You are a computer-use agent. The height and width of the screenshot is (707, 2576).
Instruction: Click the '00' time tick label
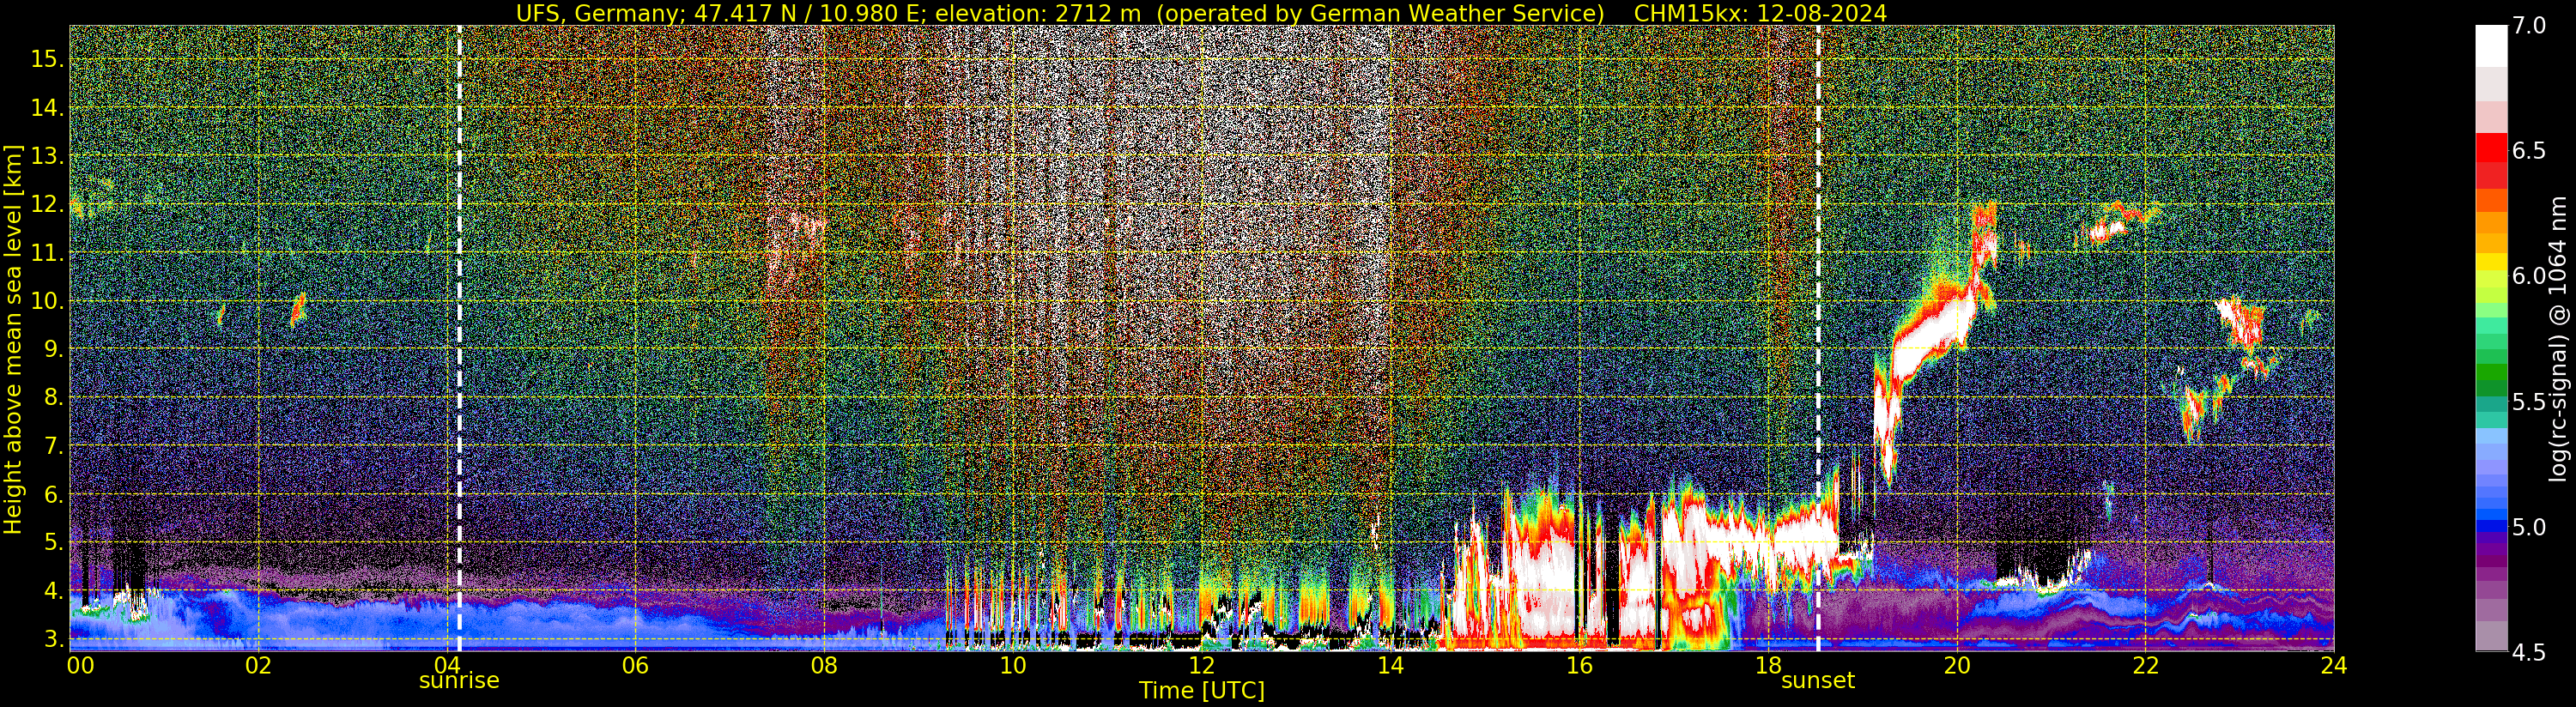[x=80, y=665]
